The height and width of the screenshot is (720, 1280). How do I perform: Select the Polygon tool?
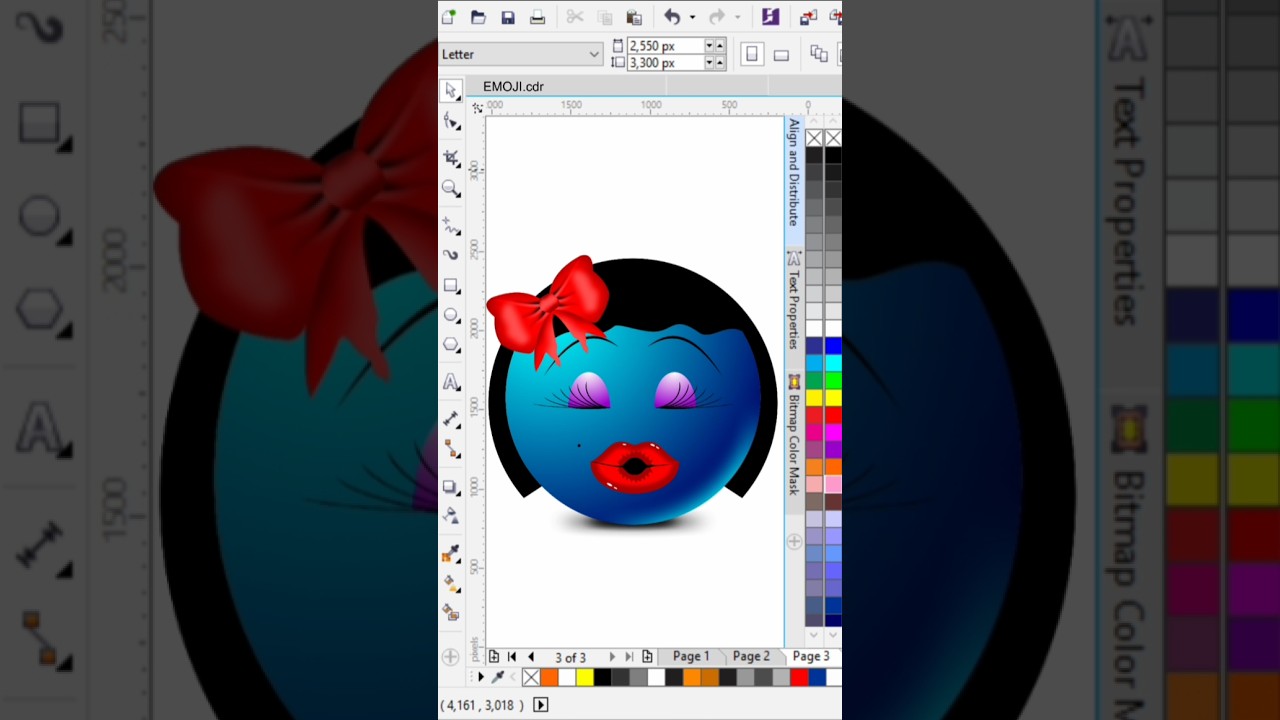451,345
